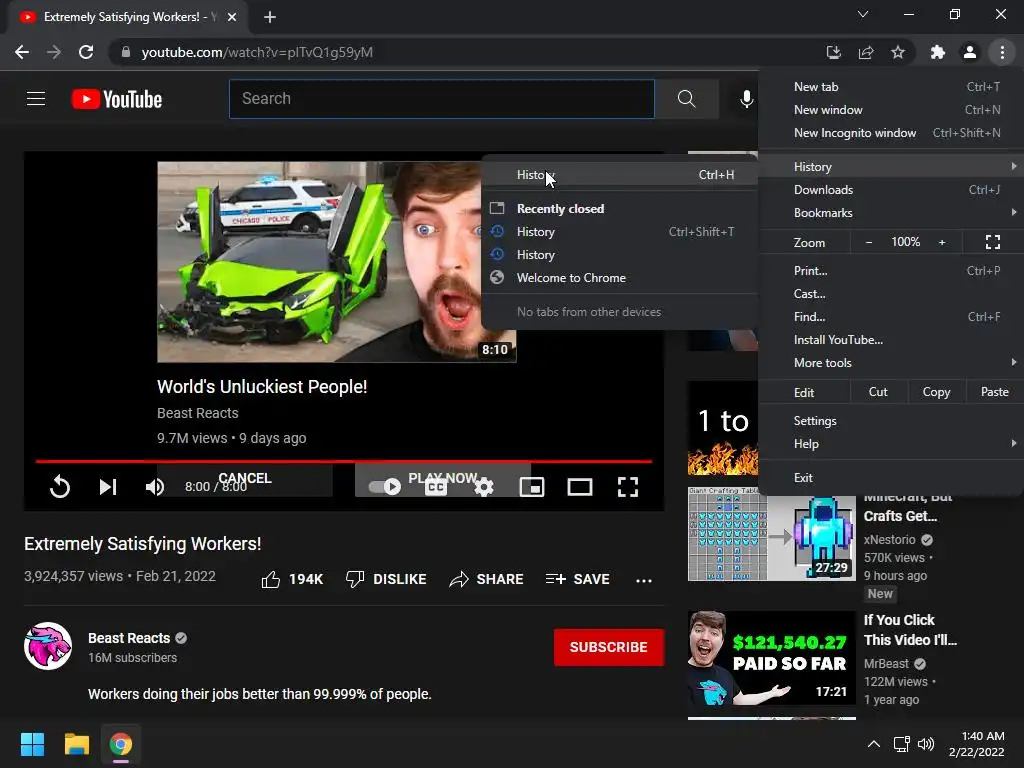Choose Cast from Chrome menu
The image size is (1024, 768).
pos(891,294)
